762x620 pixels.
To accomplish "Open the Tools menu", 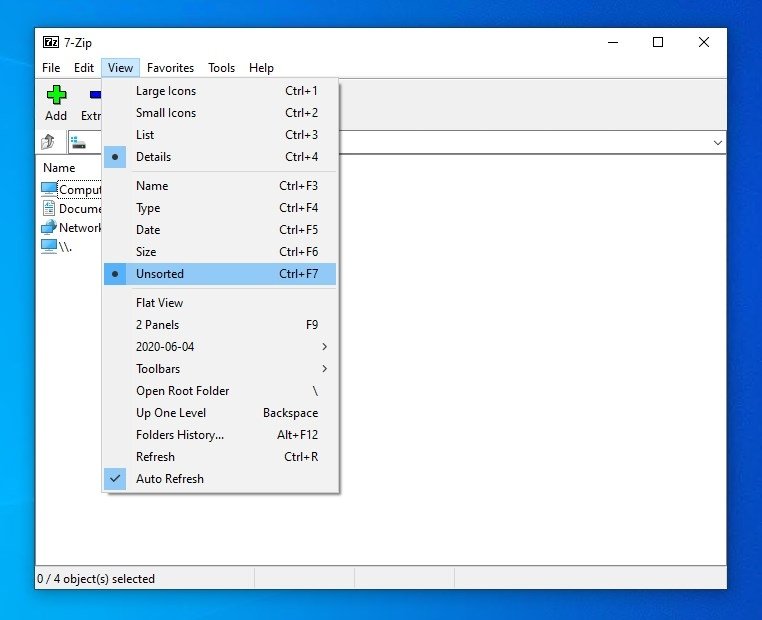I will (222, 68).
